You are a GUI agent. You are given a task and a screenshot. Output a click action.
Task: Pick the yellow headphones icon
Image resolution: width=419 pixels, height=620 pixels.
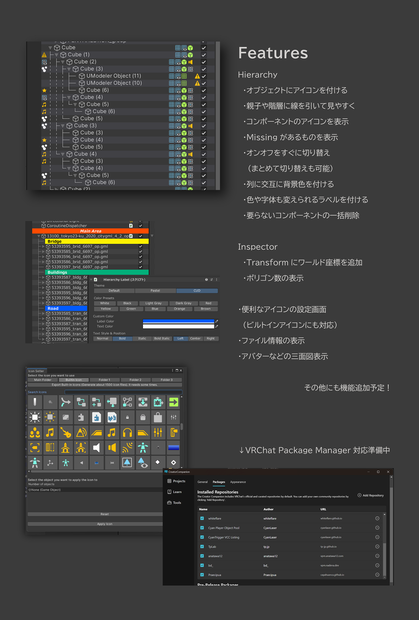click(127, 432)
